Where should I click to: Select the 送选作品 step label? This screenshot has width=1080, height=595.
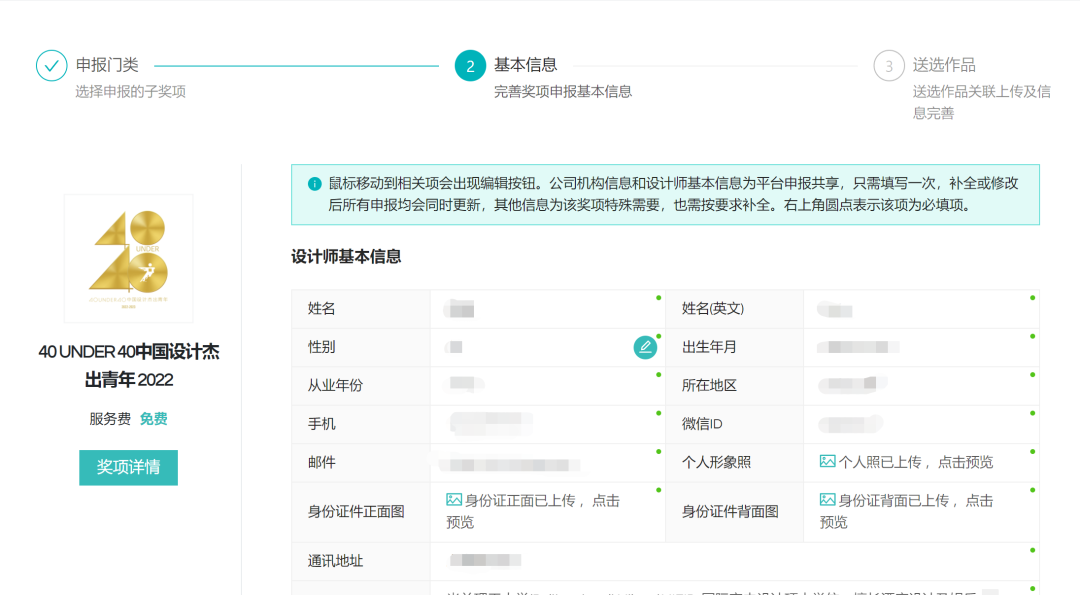click(x=946, y=65)
